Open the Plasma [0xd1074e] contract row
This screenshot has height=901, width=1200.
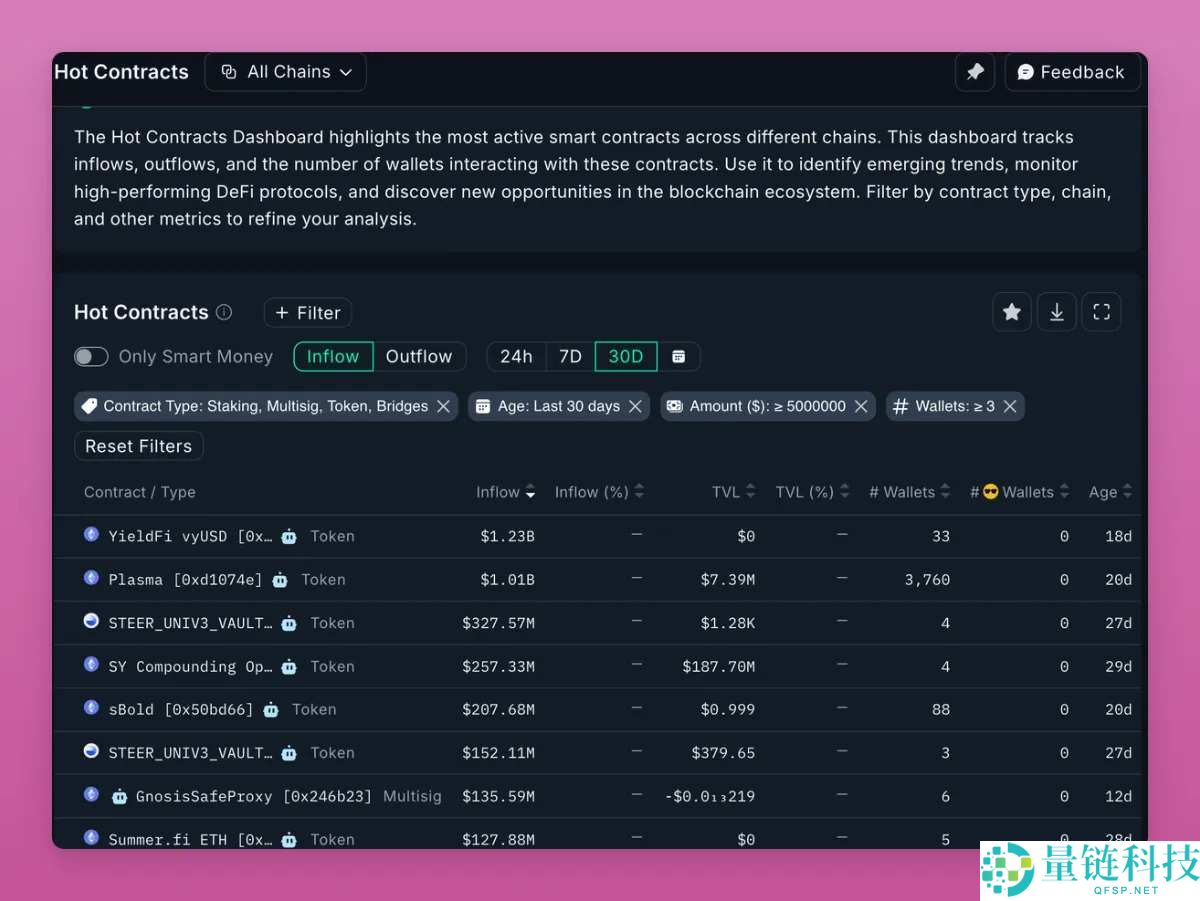185,580
